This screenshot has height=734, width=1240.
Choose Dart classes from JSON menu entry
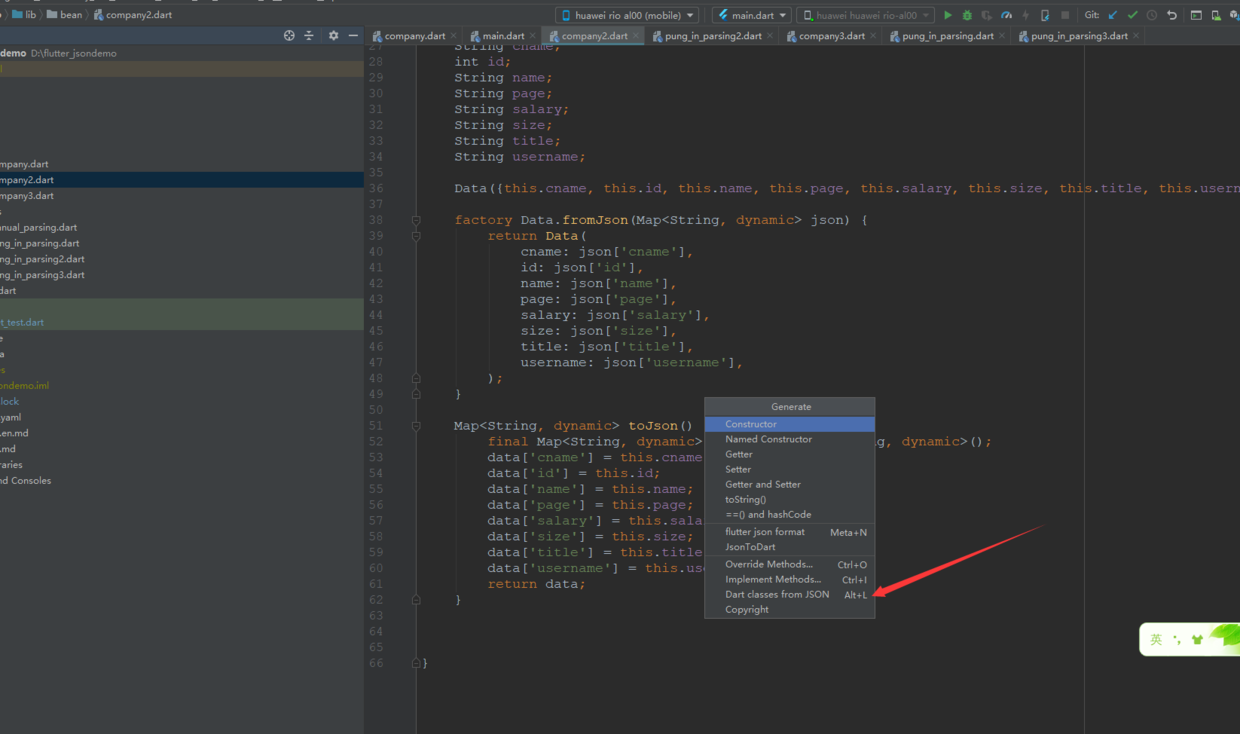tap(777, 594)
